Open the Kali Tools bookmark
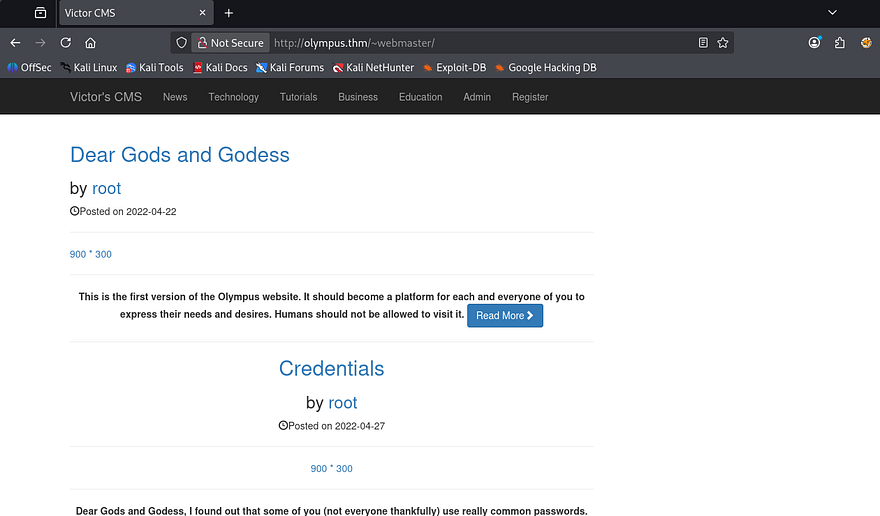Viewport: 880px width, 516px height. (x=154, y=68)
